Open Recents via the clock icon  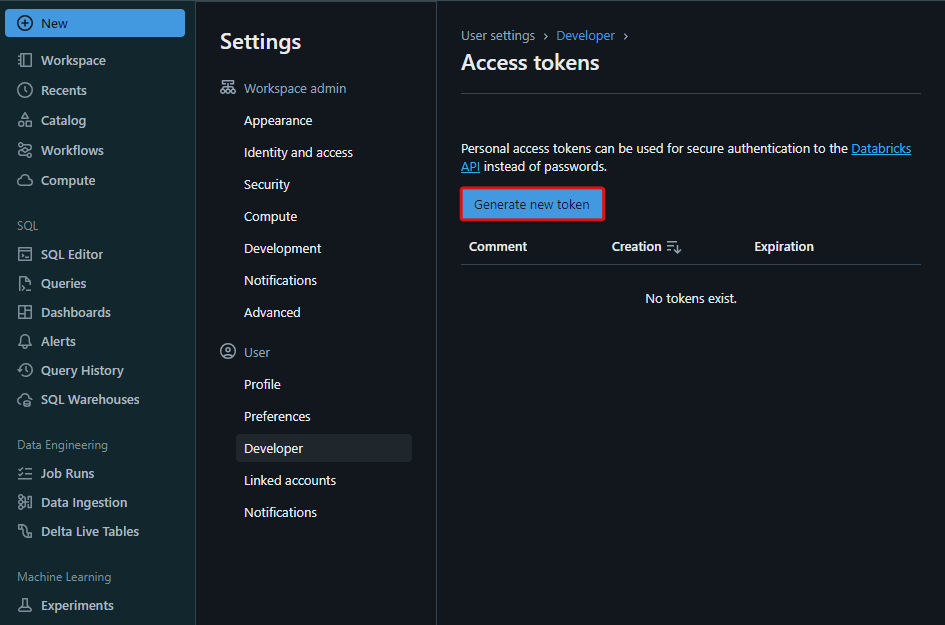coord(25,91)
